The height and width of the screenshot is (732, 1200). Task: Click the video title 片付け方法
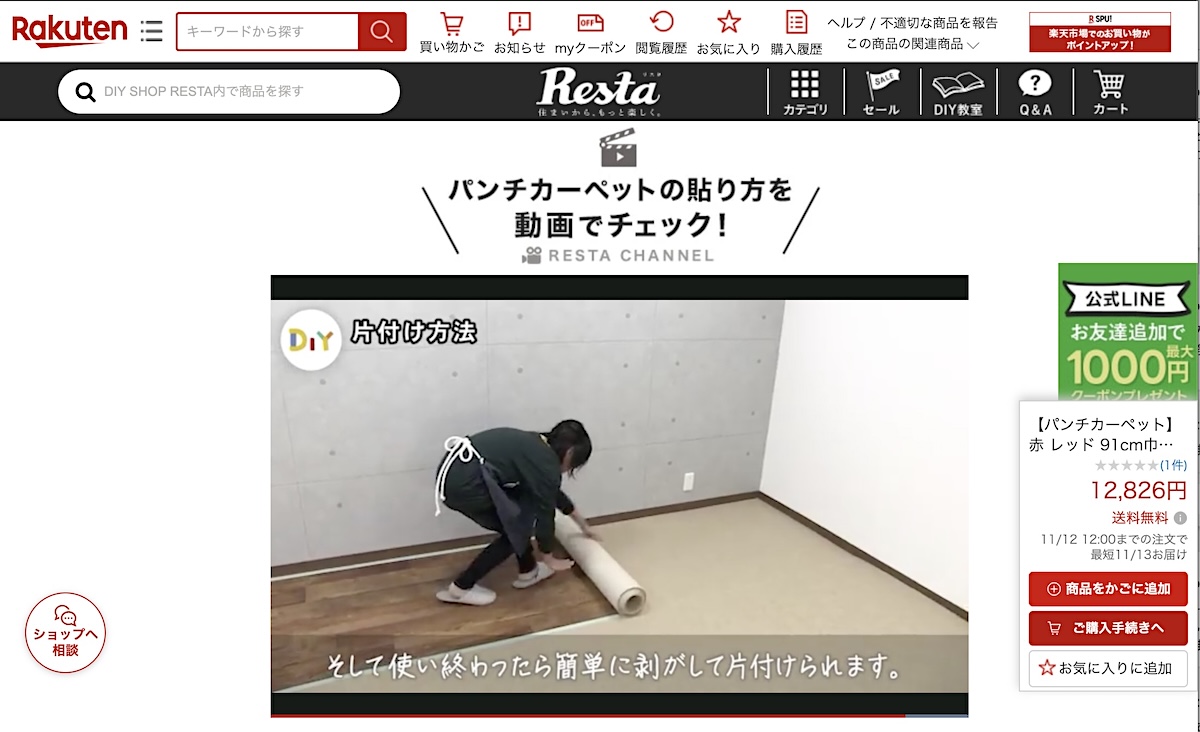tap(413, 333)
